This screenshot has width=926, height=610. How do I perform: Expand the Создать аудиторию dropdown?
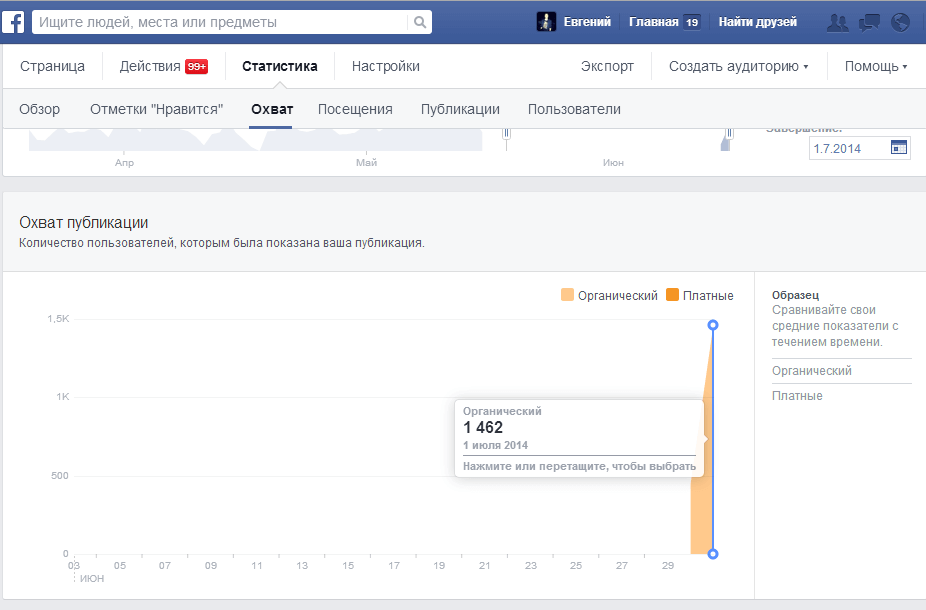[738, 66]
